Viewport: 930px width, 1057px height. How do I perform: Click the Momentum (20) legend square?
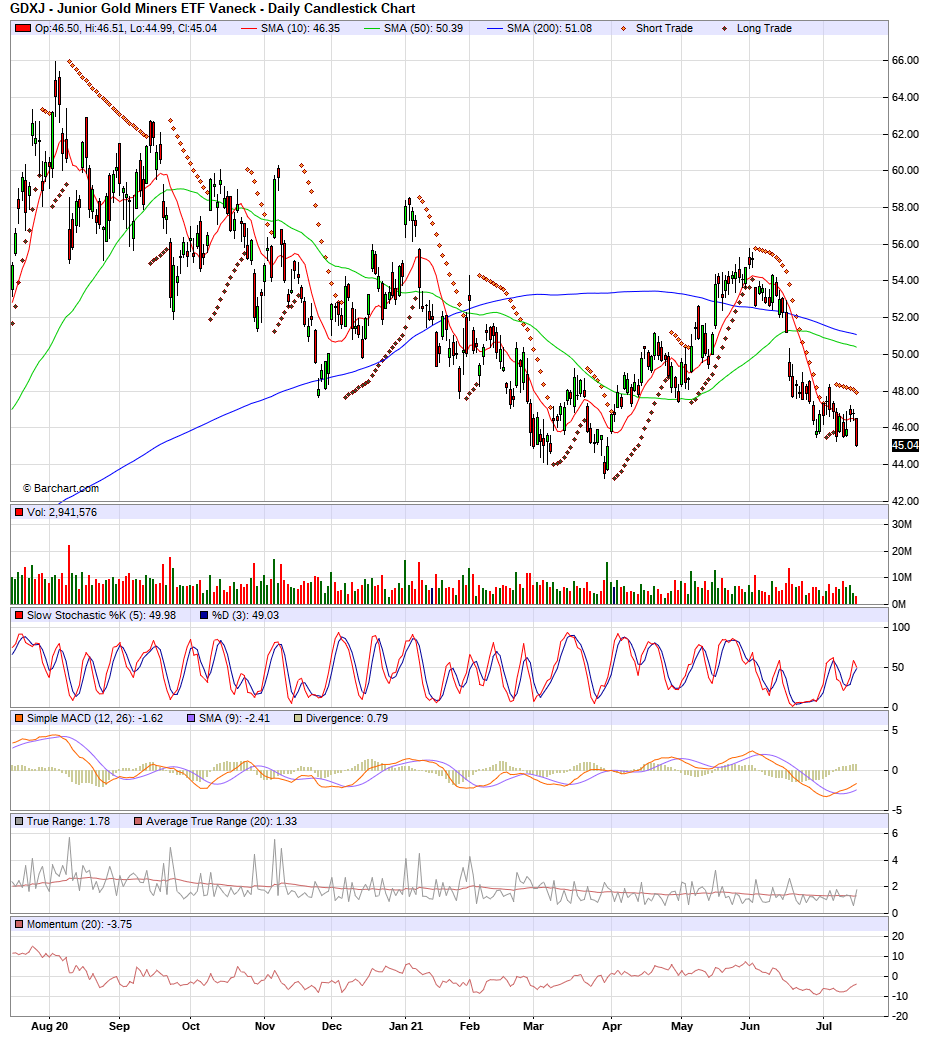[20, 925]
